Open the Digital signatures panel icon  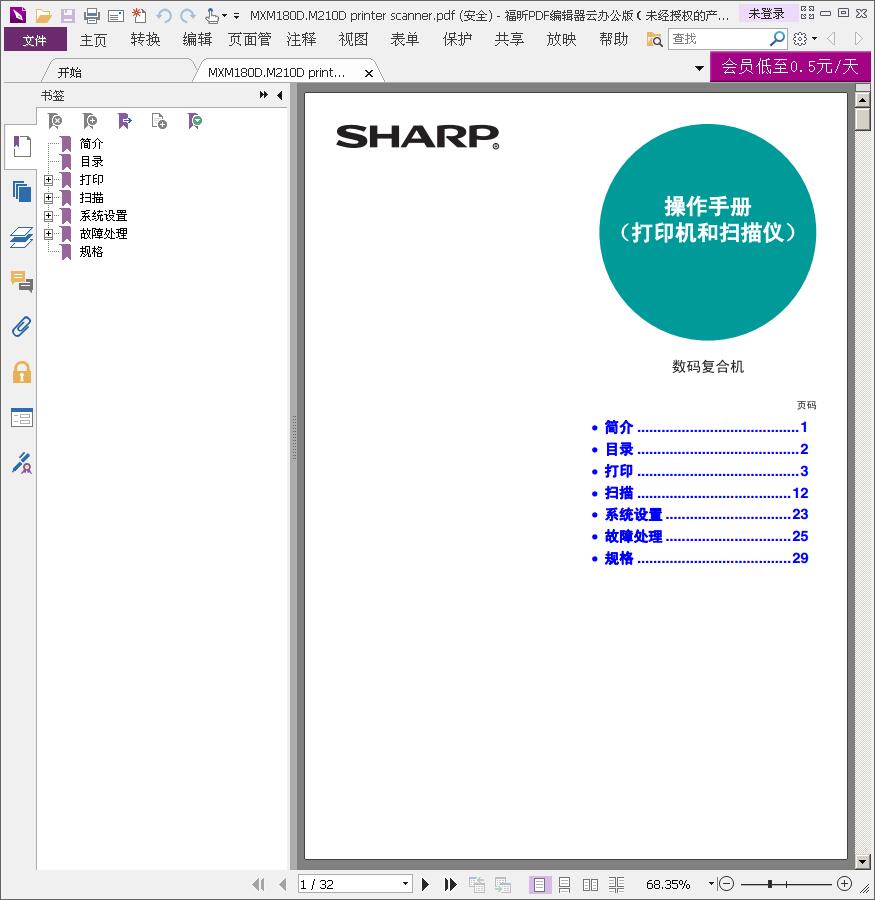click(x=22, y=463)
